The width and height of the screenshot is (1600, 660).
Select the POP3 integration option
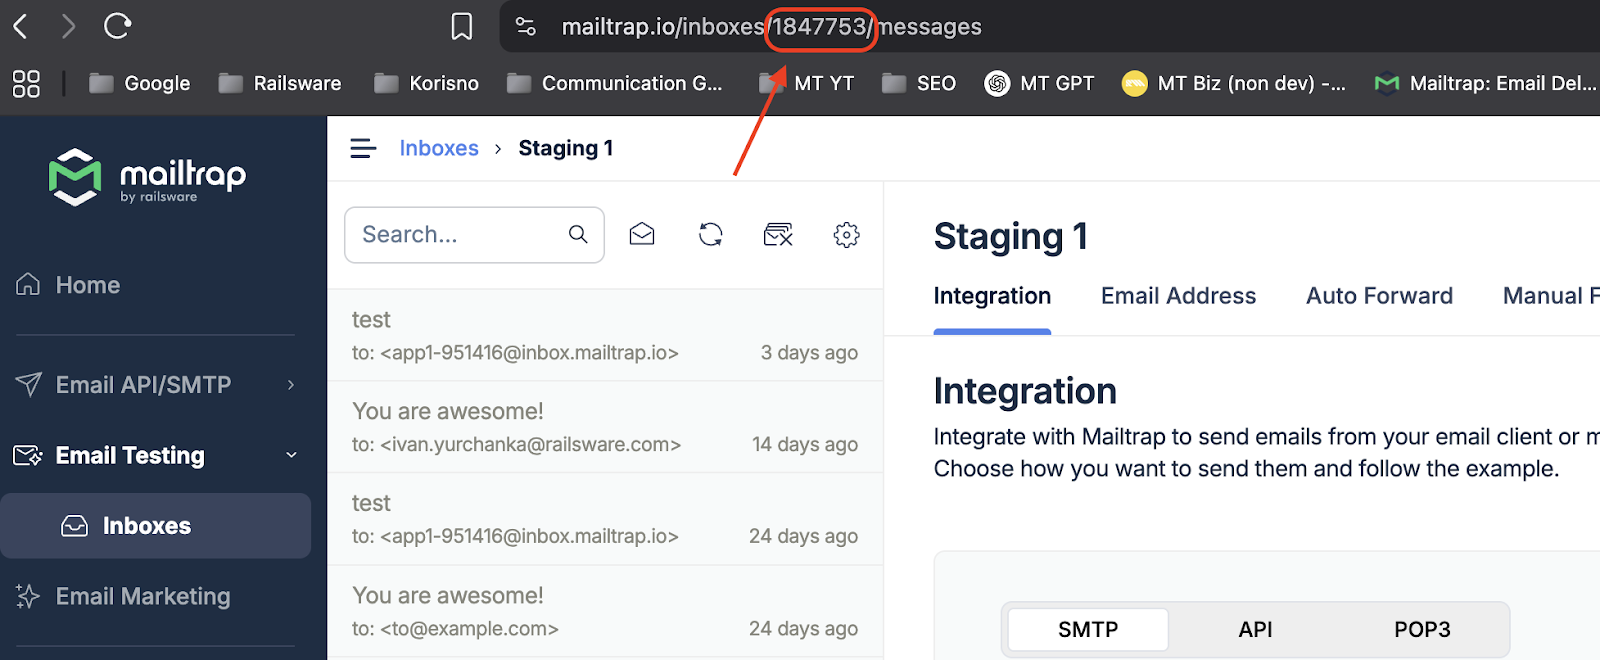[1422, 630]
